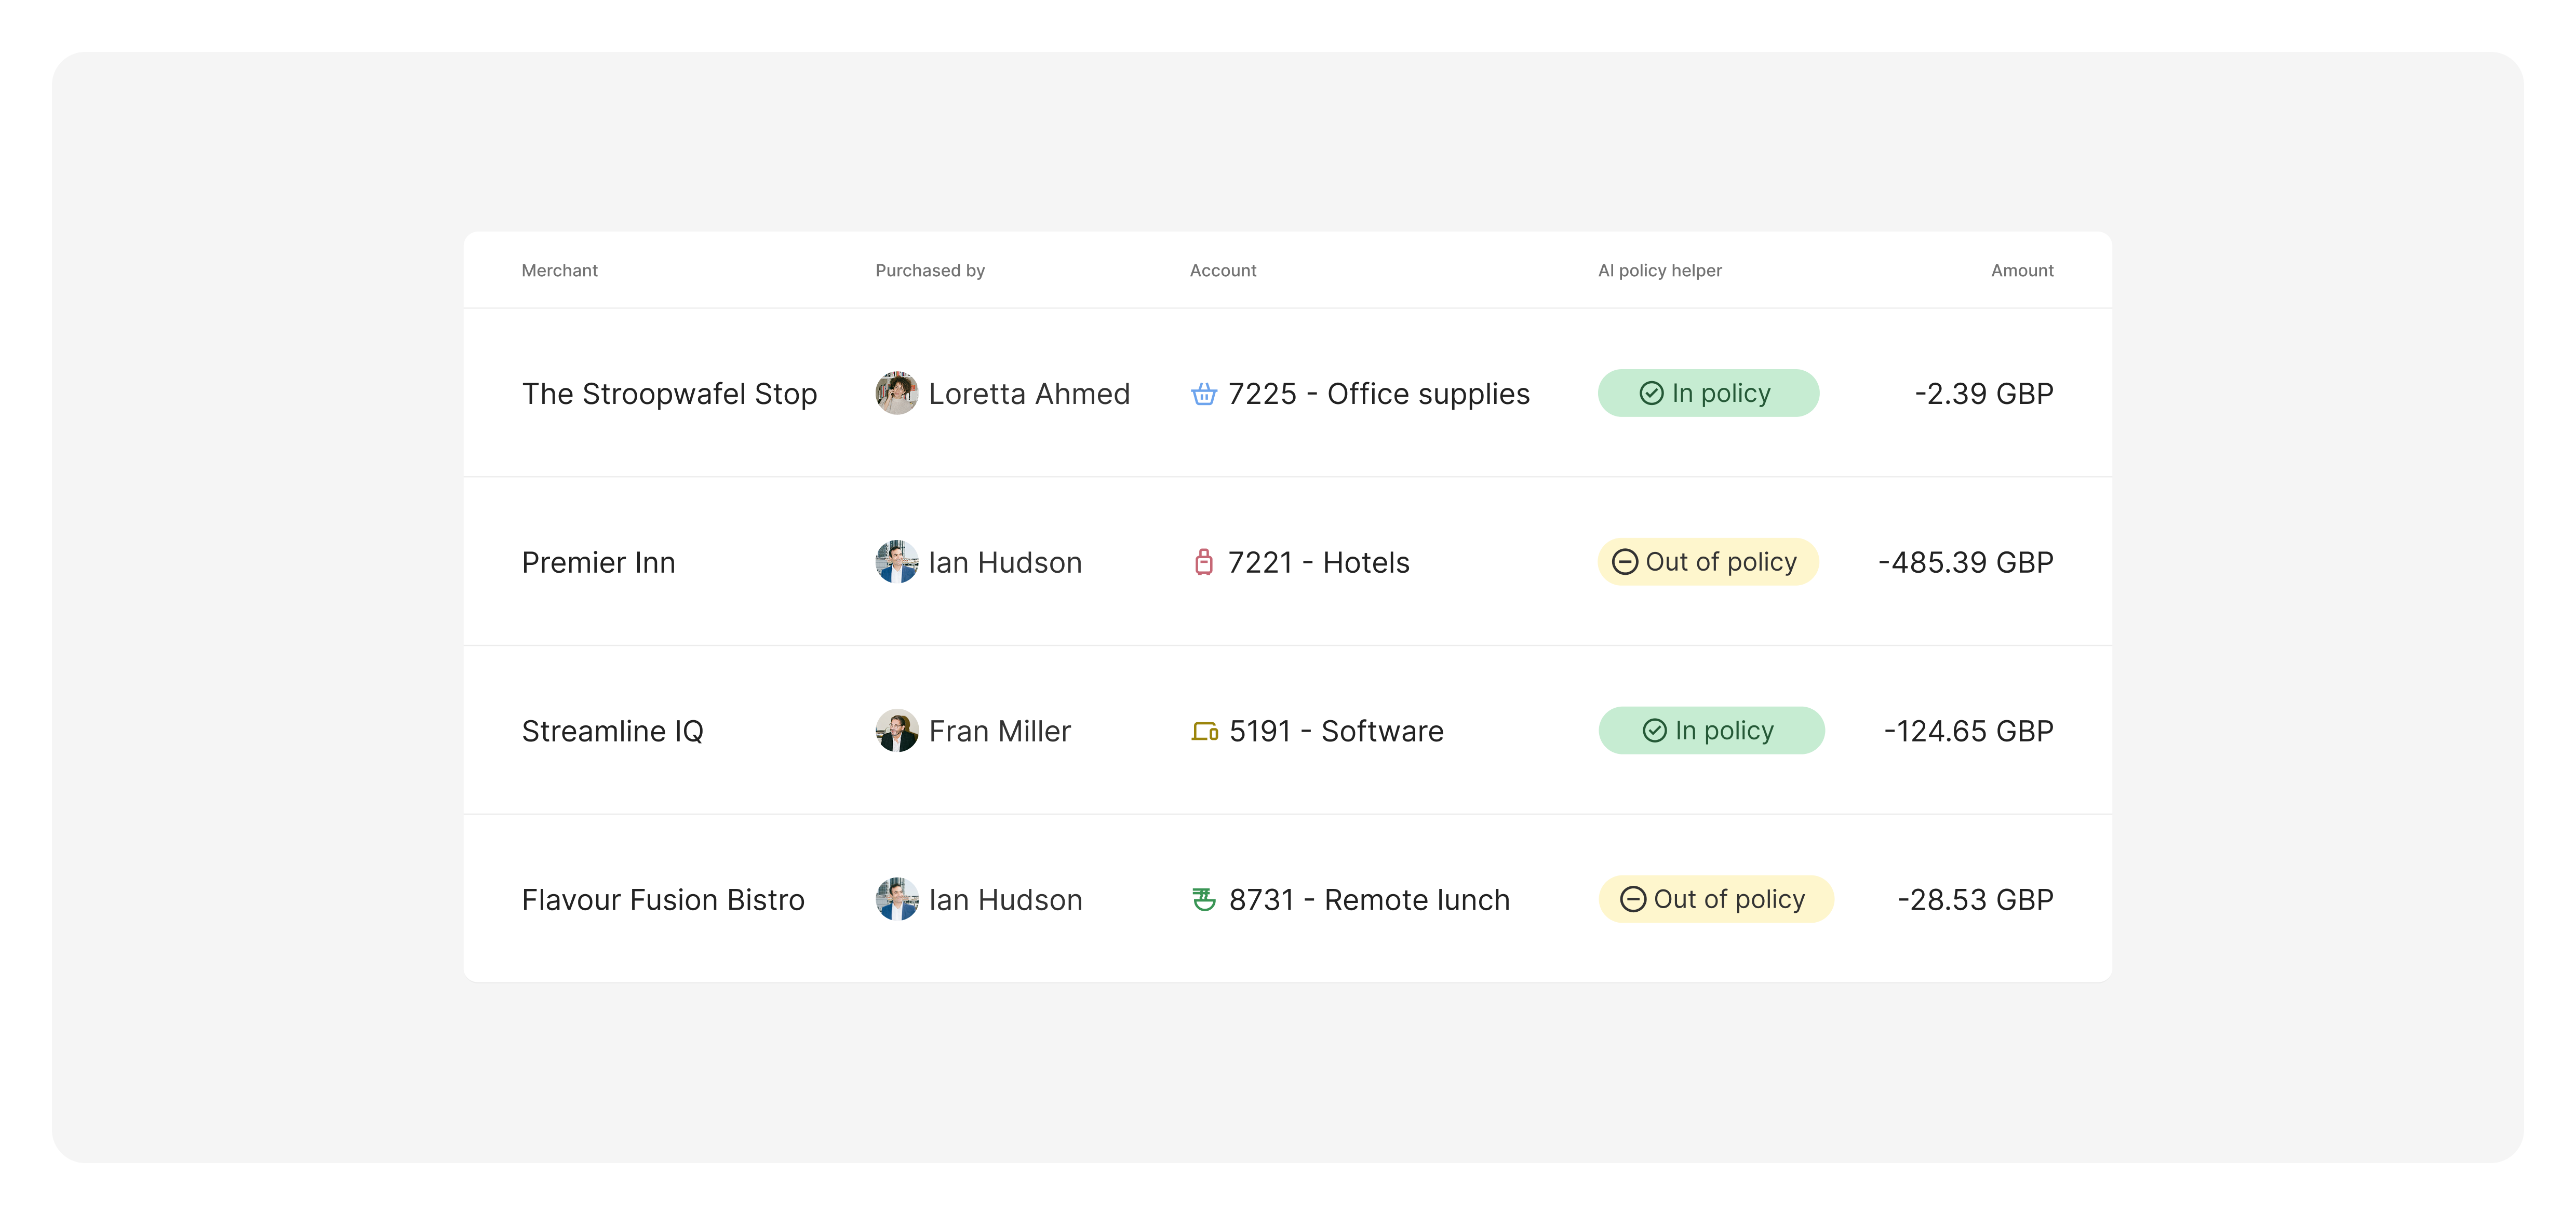The width and height of the screenshot is (2576, 1215).
Task: Open the Premier Inn merchant entry
Action: click(598, 562)
